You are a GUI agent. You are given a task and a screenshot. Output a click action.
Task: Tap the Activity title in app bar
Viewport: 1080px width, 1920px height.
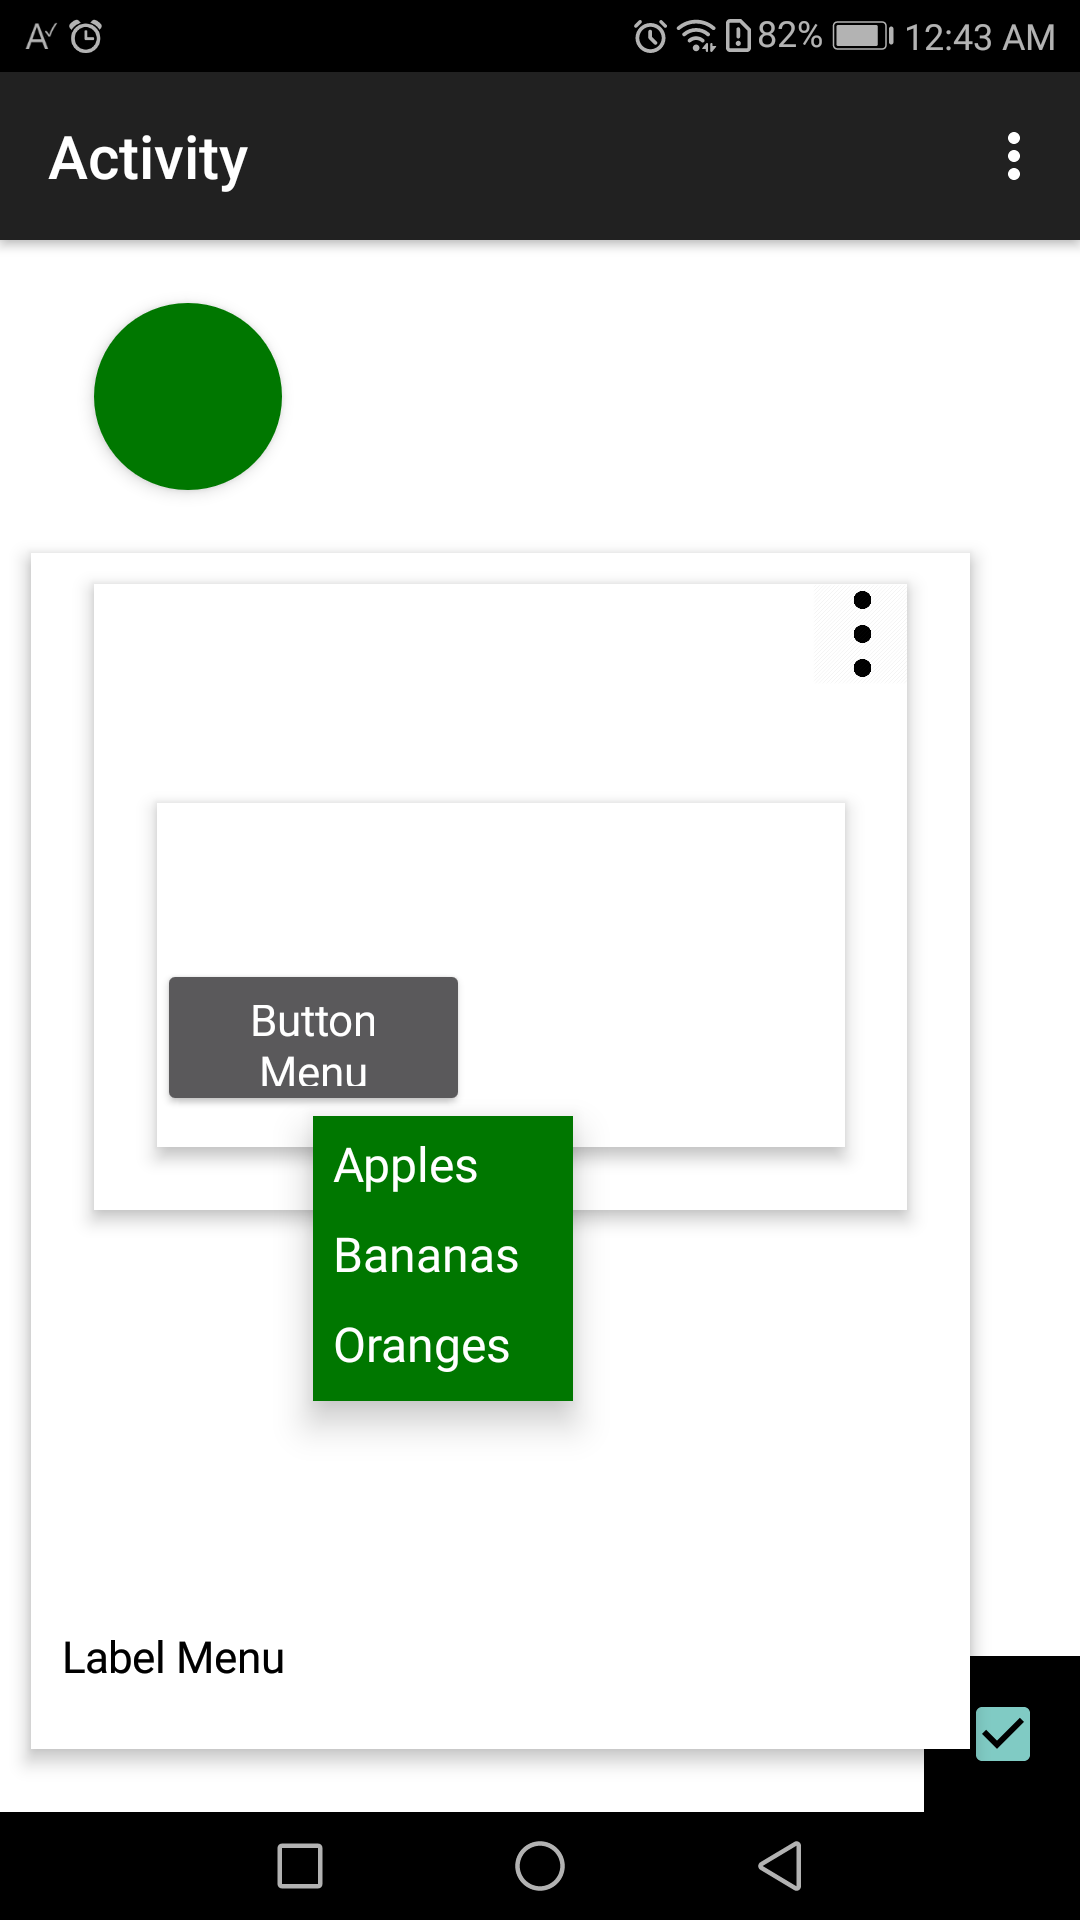click(148, 158)
